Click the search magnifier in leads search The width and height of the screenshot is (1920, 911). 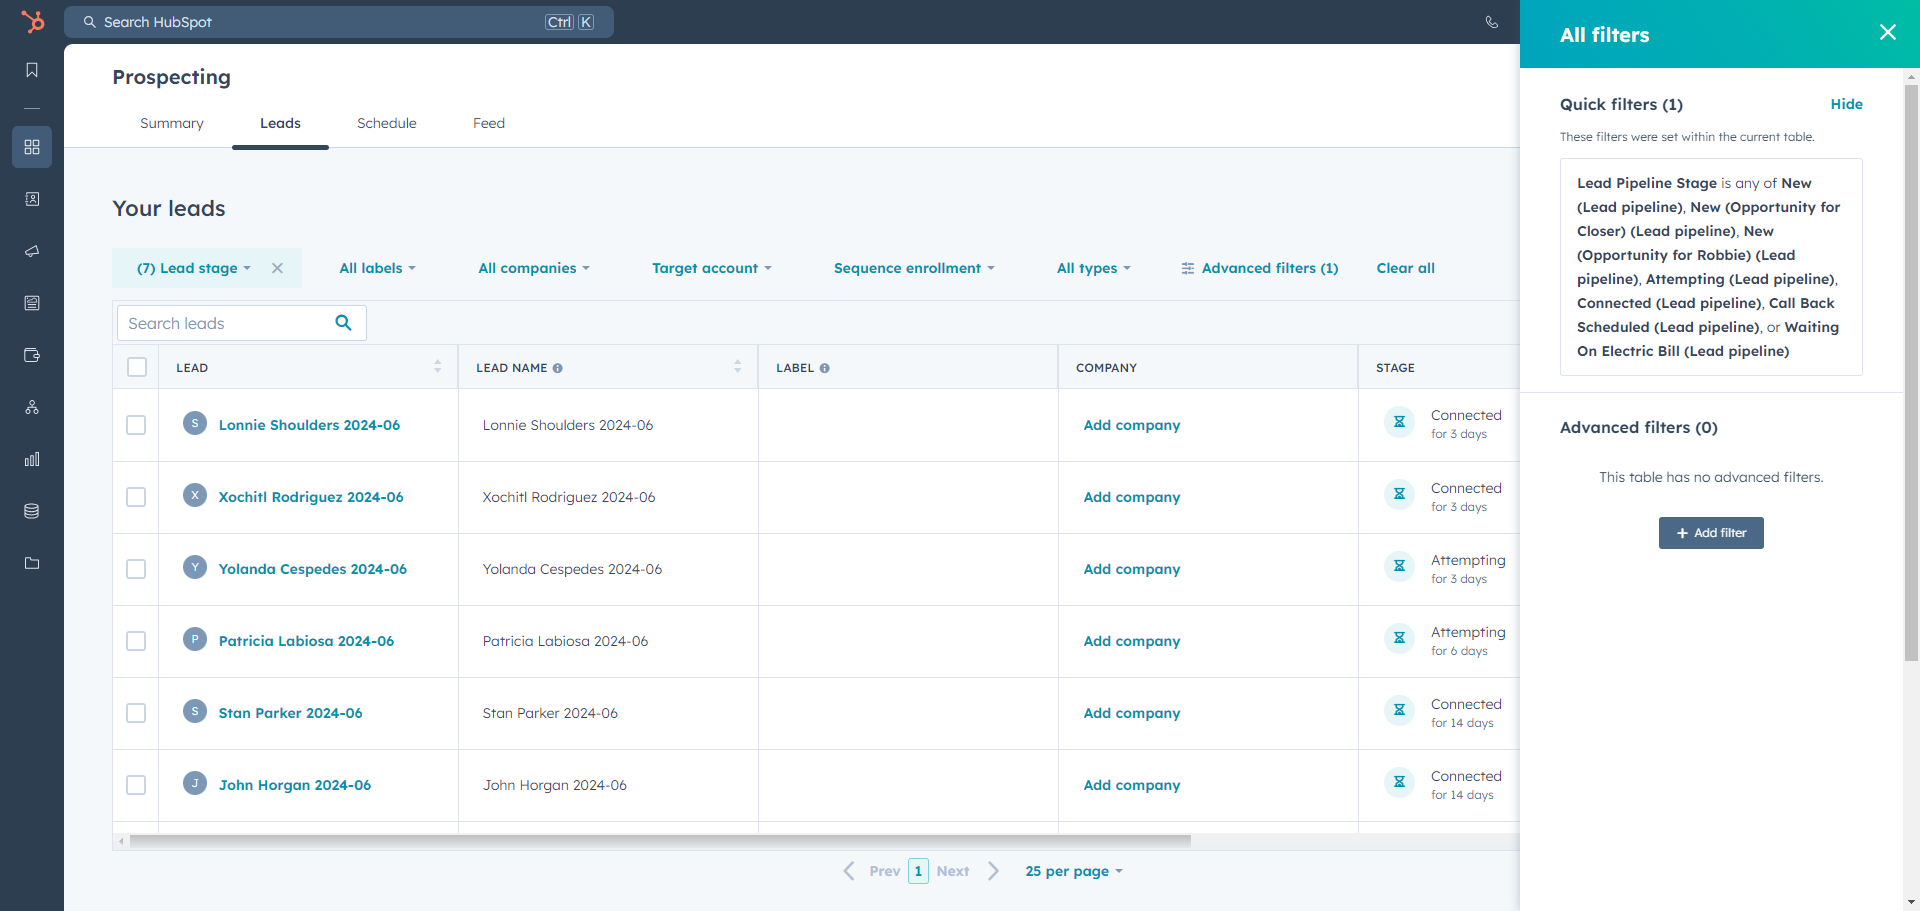coord(343,323)
